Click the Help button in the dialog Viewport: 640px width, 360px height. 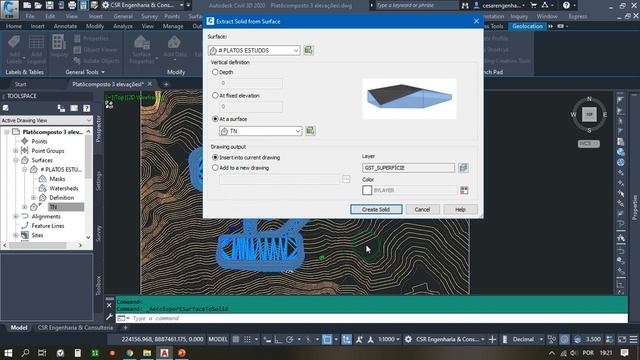pyautogui.click(x=460, y=209)
